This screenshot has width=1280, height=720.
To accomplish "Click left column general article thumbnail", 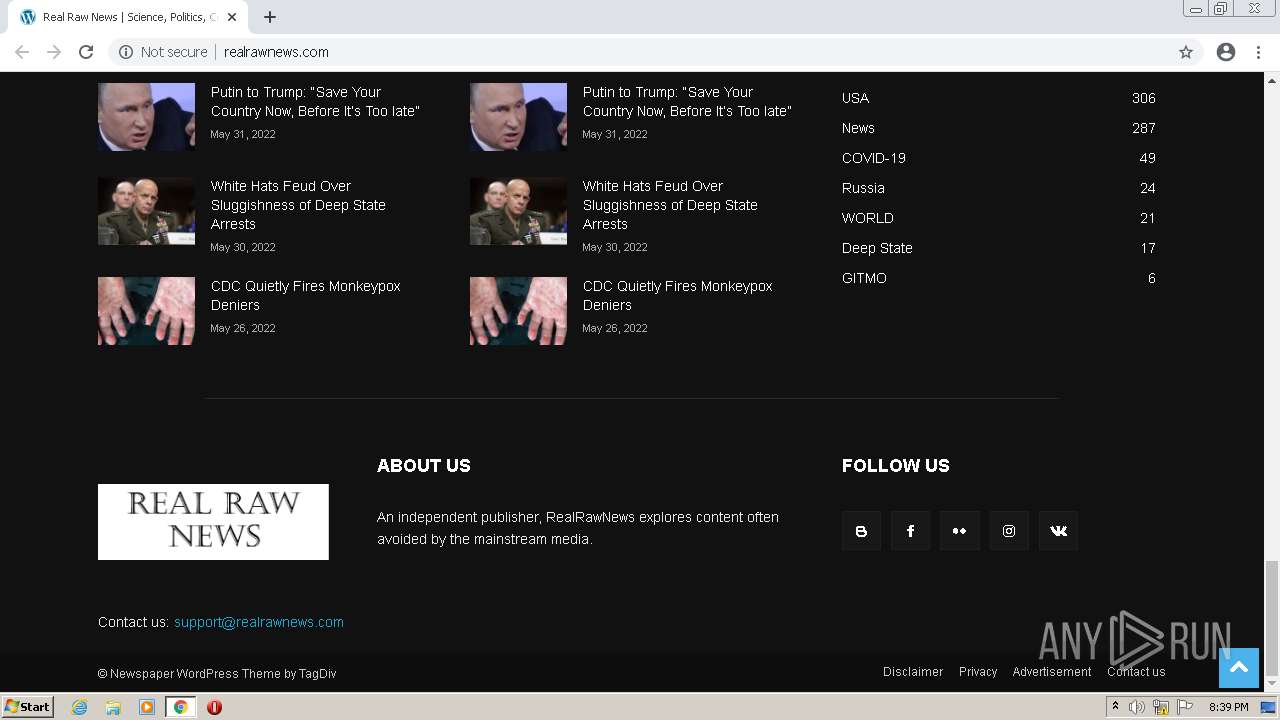I will pyautogui.click(x=146, y=211).
